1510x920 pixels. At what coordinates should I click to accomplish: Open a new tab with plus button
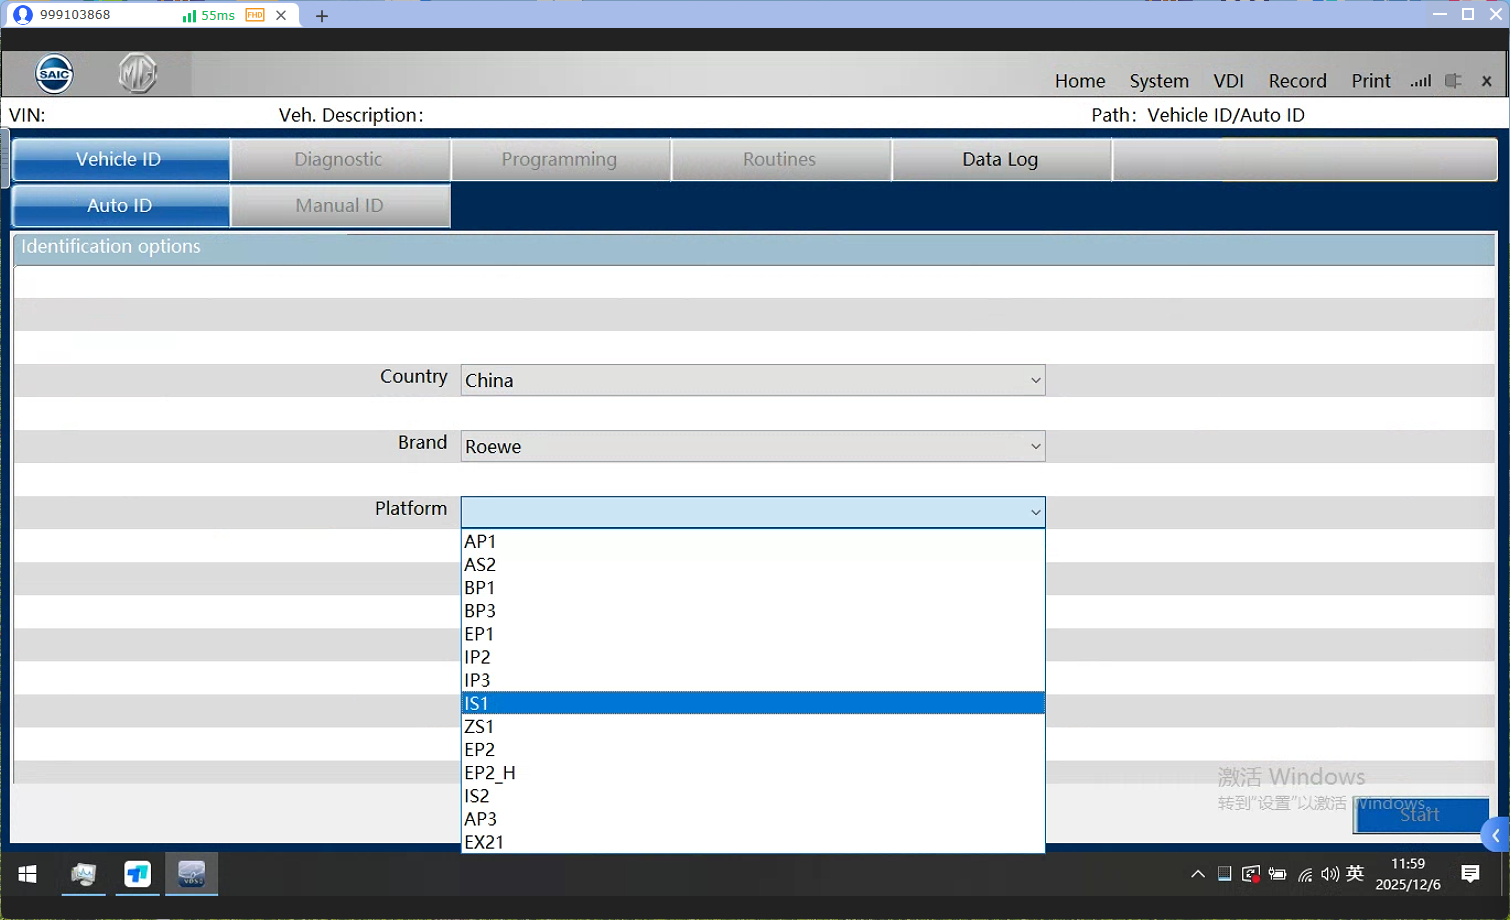point(322,16)
